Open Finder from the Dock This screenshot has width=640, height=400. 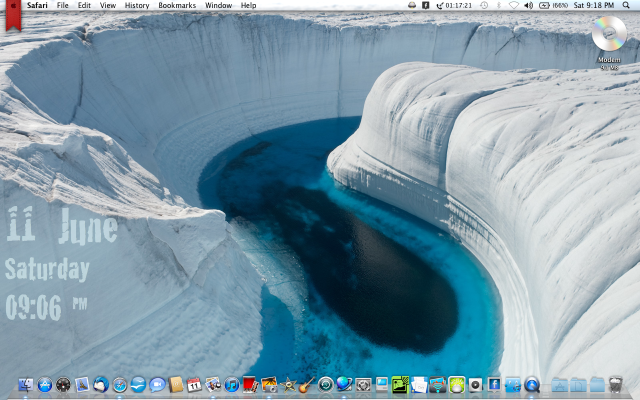(x=26, y=385)
